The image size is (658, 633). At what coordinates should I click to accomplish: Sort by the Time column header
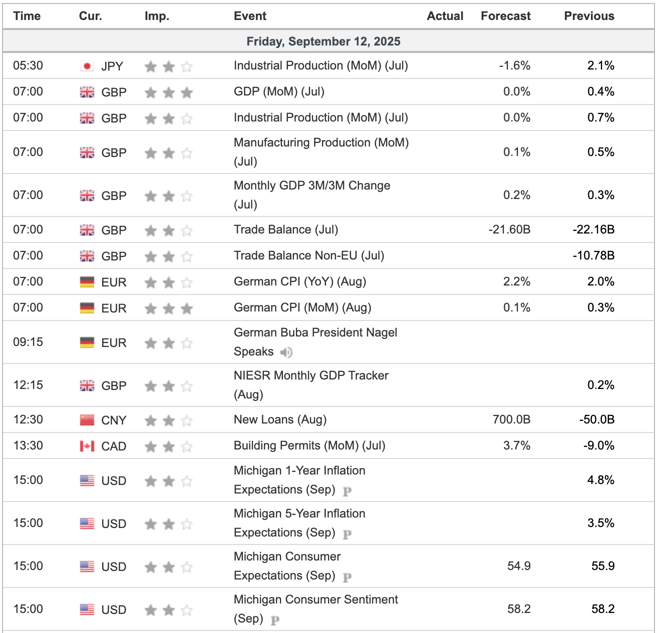27,16
